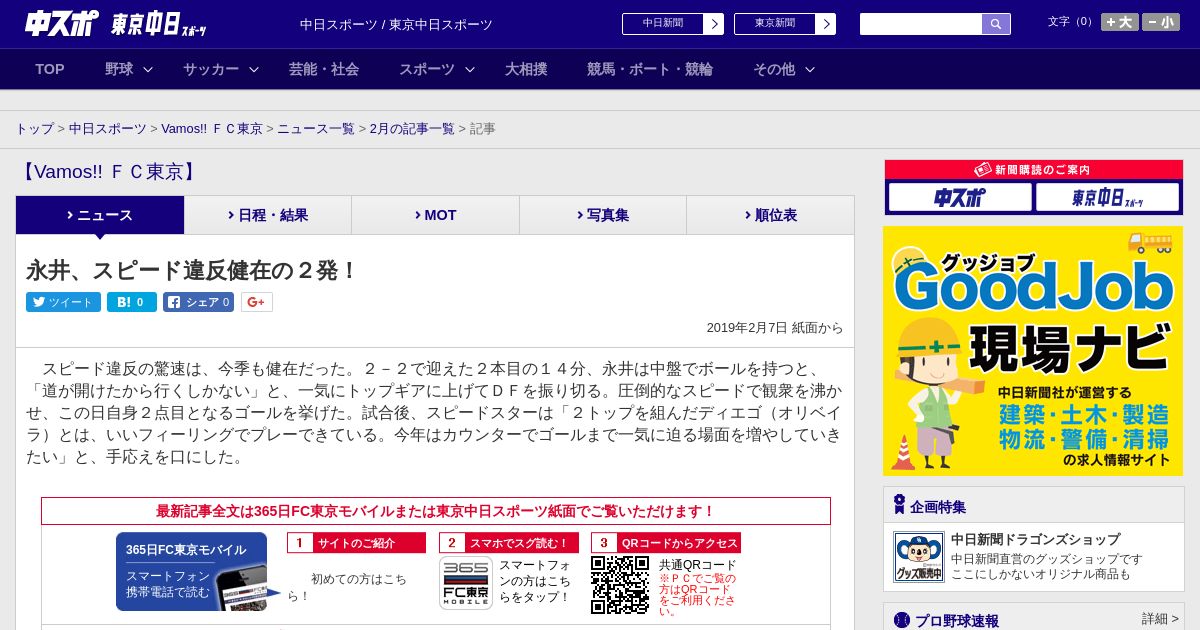Expand the スポーツ navigation menu
Image resolution: width=1200 pixels, height=630 pixels.
437,69
